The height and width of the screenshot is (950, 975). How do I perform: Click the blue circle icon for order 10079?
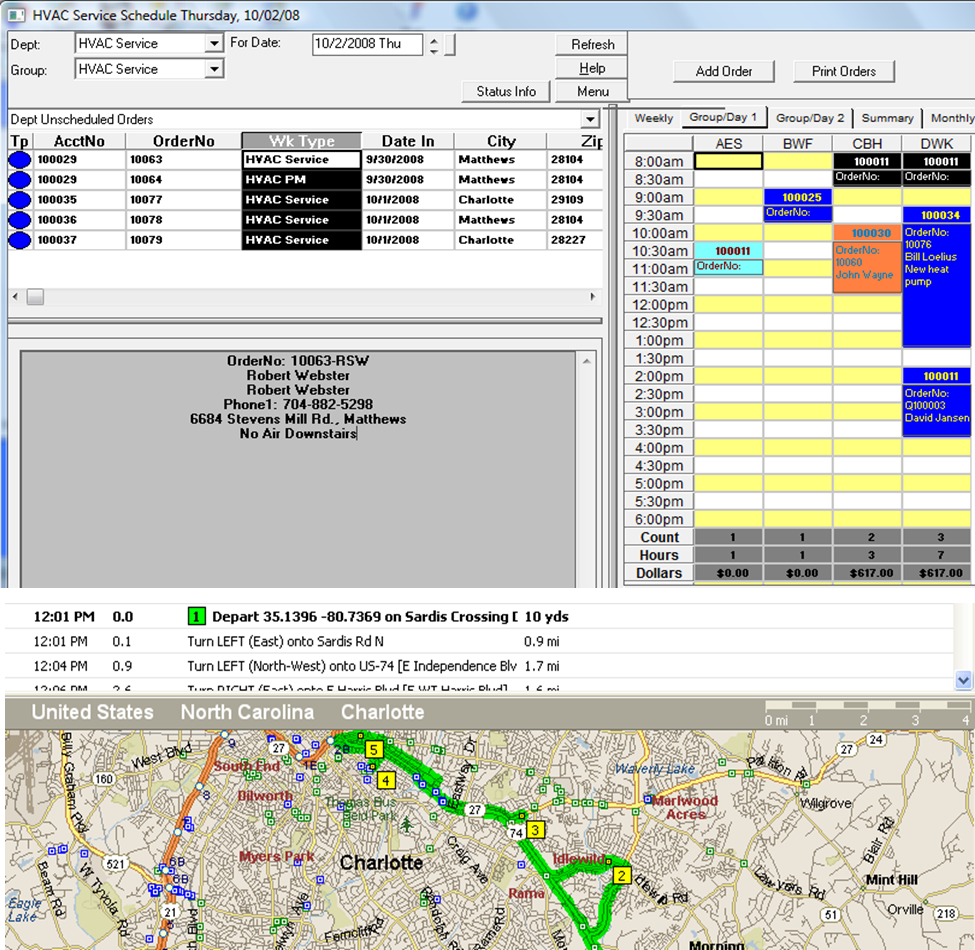click(20, 240)
